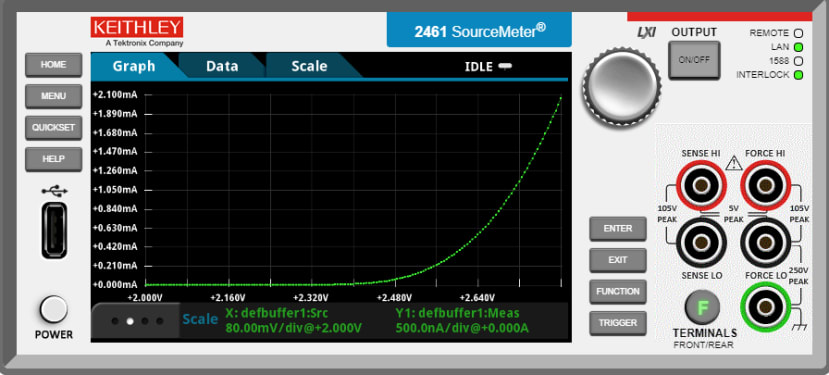829x375 pixels.
Task: Click the +0.420mA y-axis label
Action: [x=115, y=247]
